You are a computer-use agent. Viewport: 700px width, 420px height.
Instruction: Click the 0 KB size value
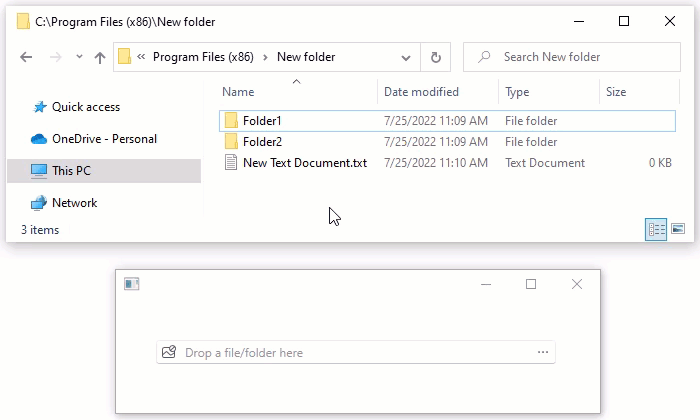(660, 163)
